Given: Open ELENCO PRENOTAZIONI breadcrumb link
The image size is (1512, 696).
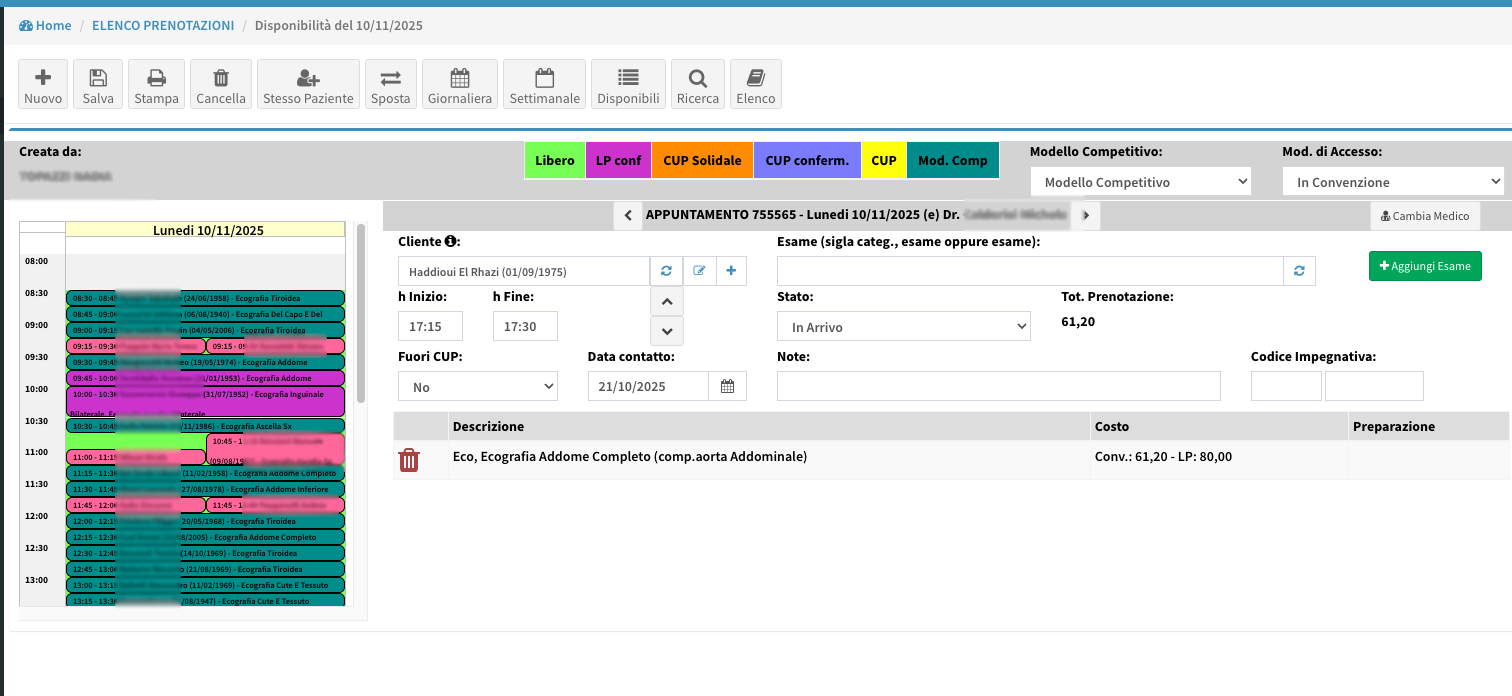Looking at the screenshot, I should point(163,25).
